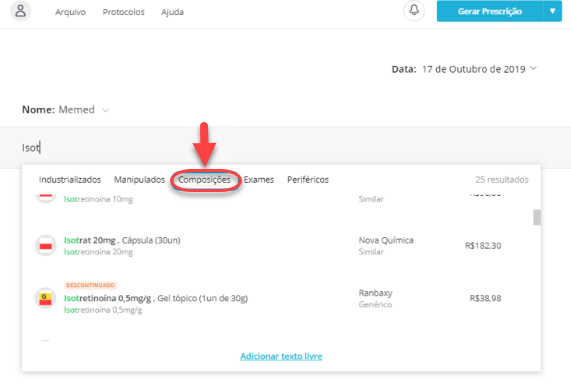Click the DESCONTINUADO badge
The image size is (571, 391).
pos(91,285)
